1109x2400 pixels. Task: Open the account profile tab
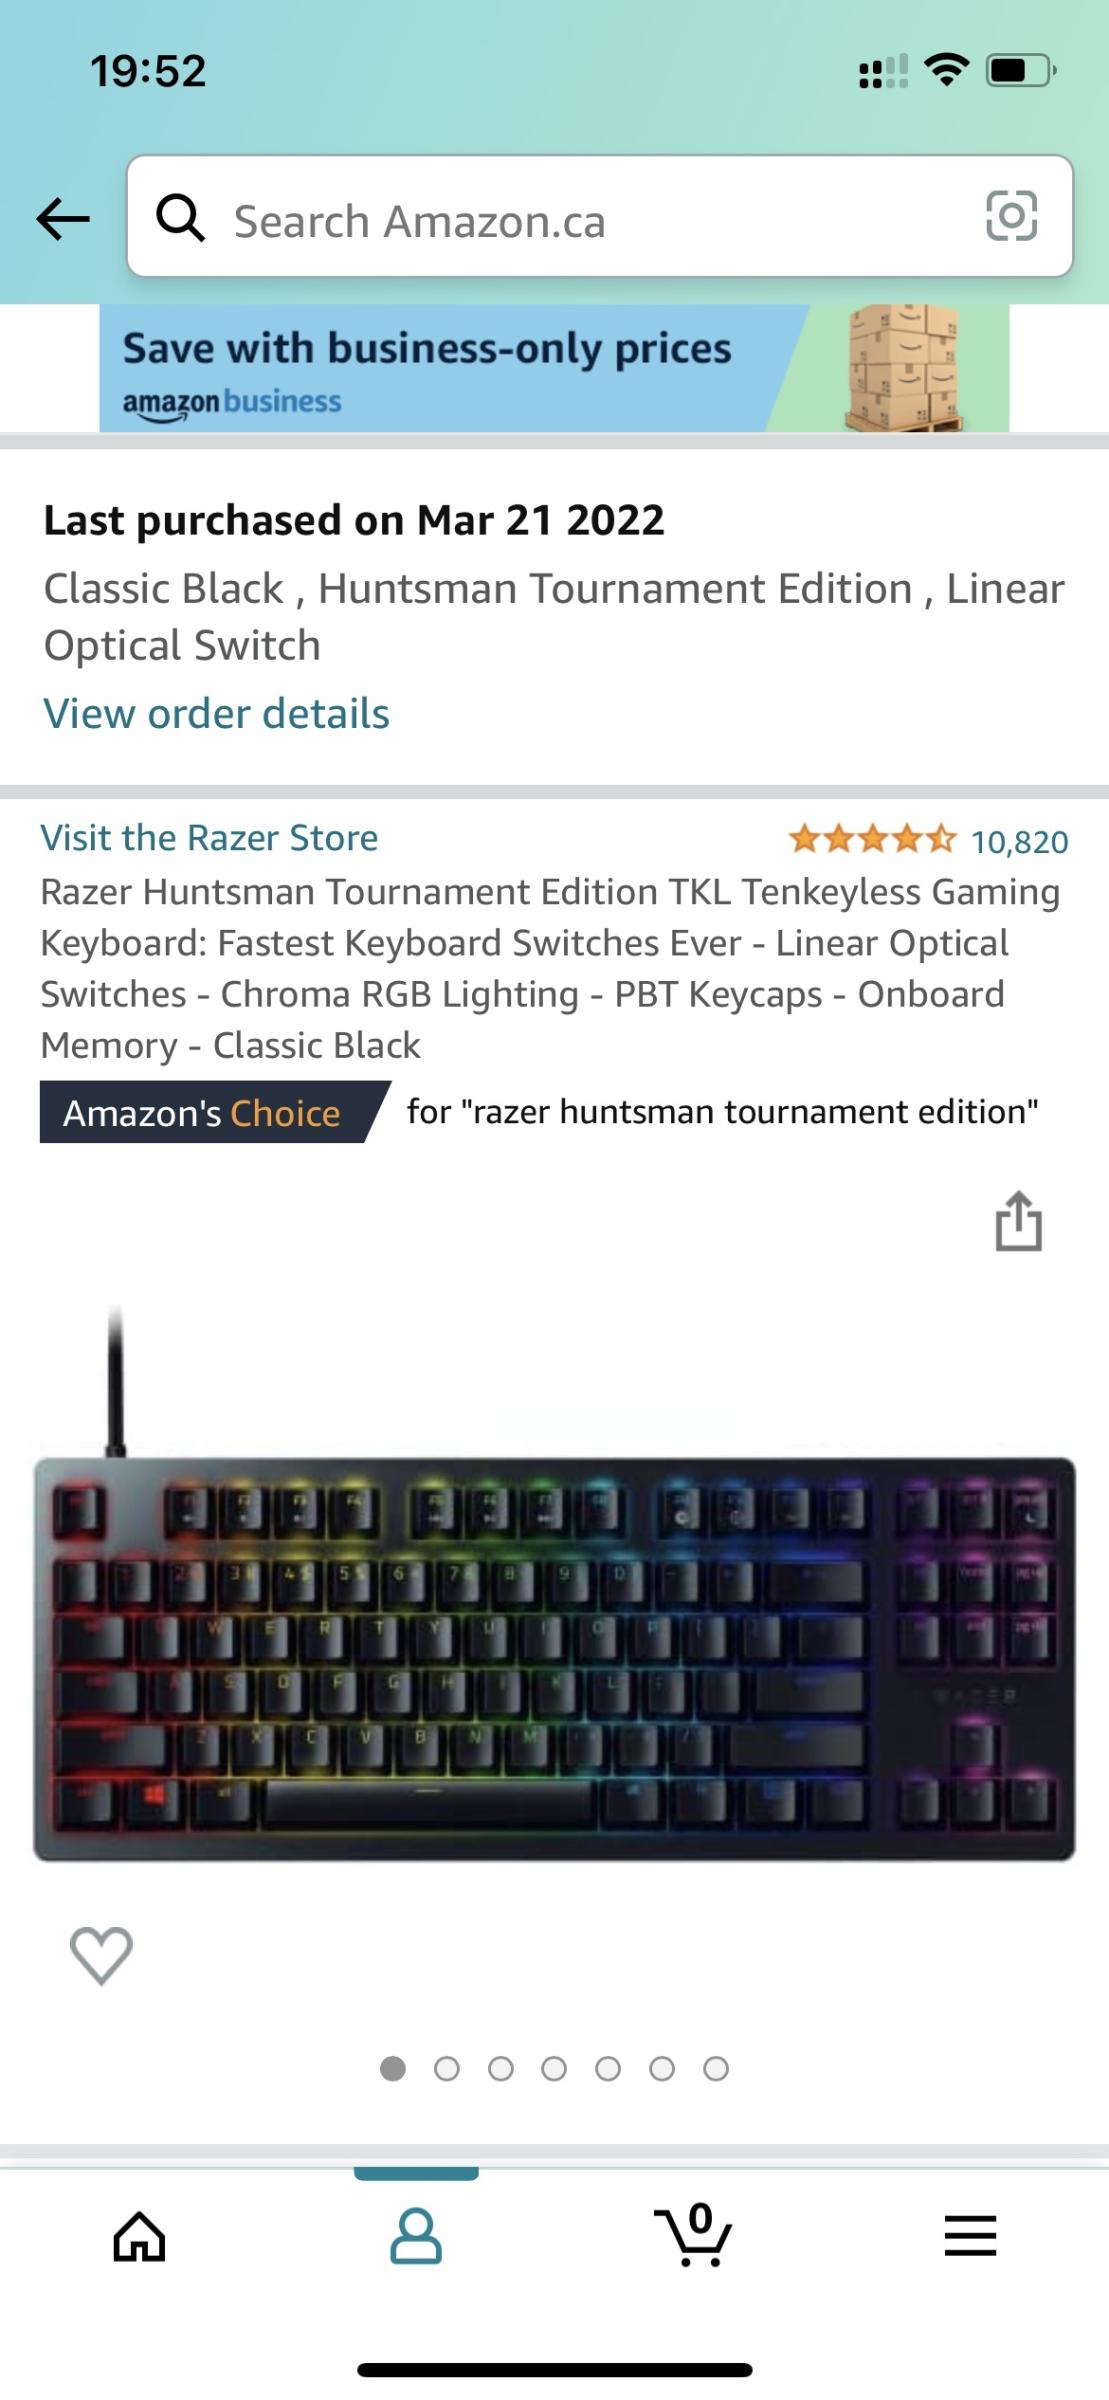416,2236
